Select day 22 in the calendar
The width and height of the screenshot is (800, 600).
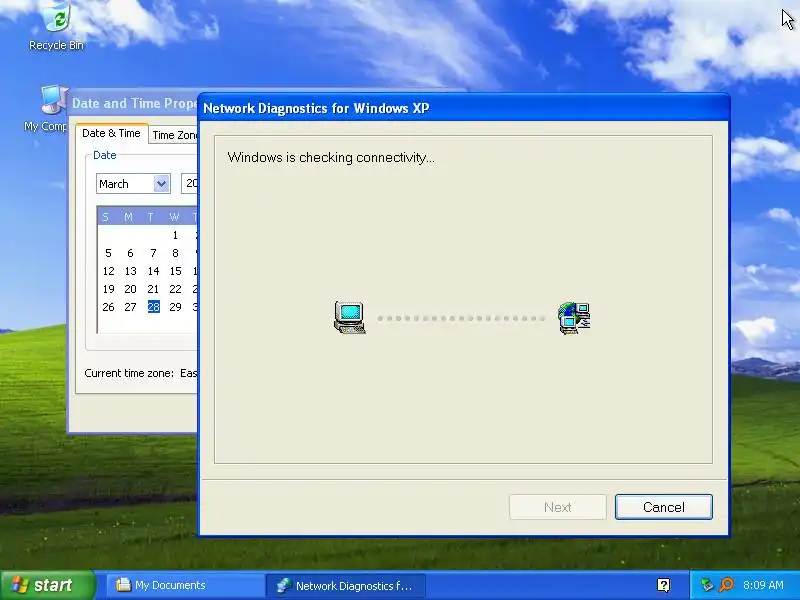[x=176, y=289]
